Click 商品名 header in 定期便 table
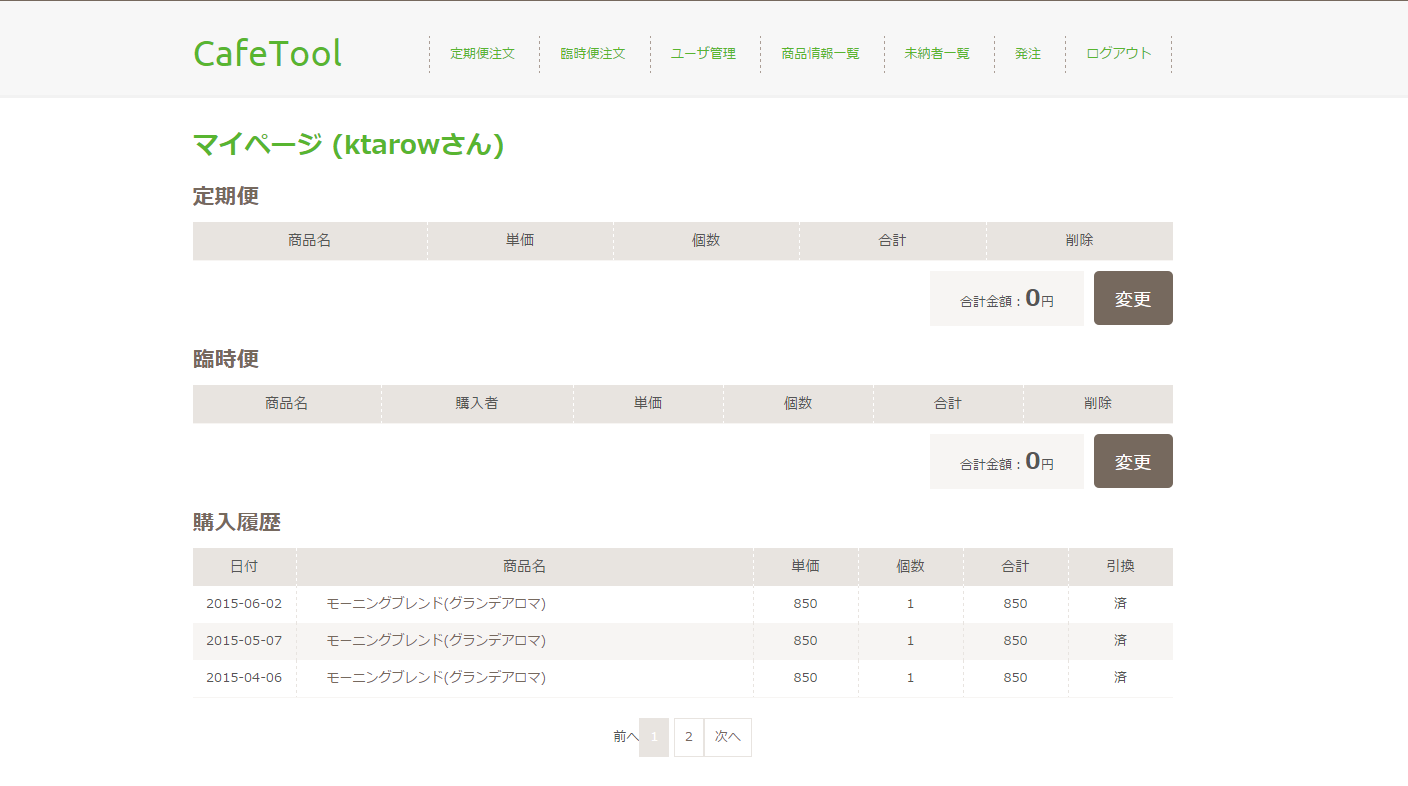The height and width of the screenshot is (786, 1408). click(310, 241)
